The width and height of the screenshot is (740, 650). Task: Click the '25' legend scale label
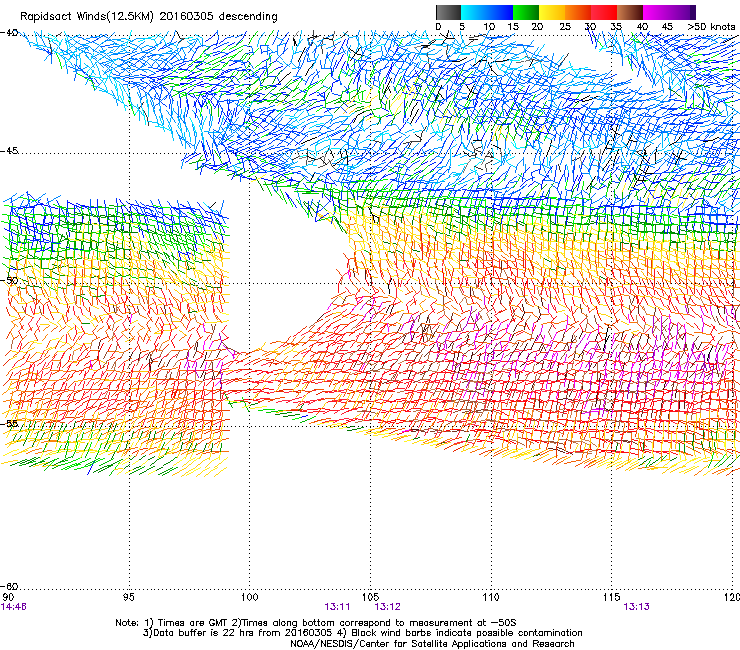[565, 27]
